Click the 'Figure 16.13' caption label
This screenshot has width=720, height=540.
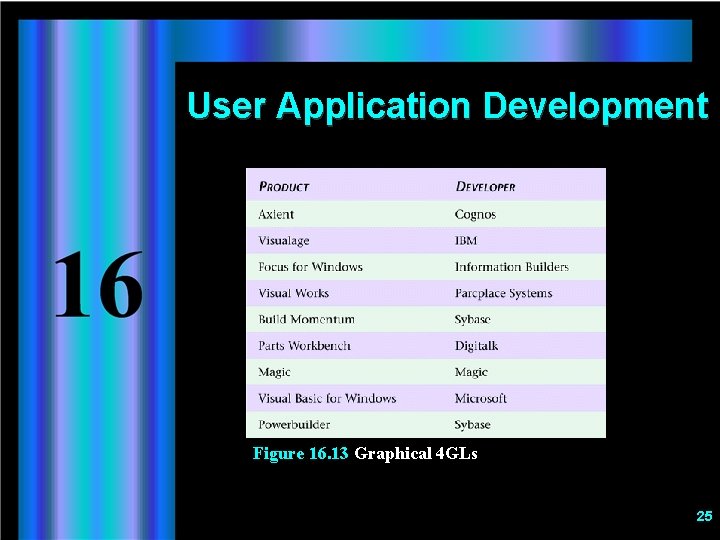tap(301, 454)
